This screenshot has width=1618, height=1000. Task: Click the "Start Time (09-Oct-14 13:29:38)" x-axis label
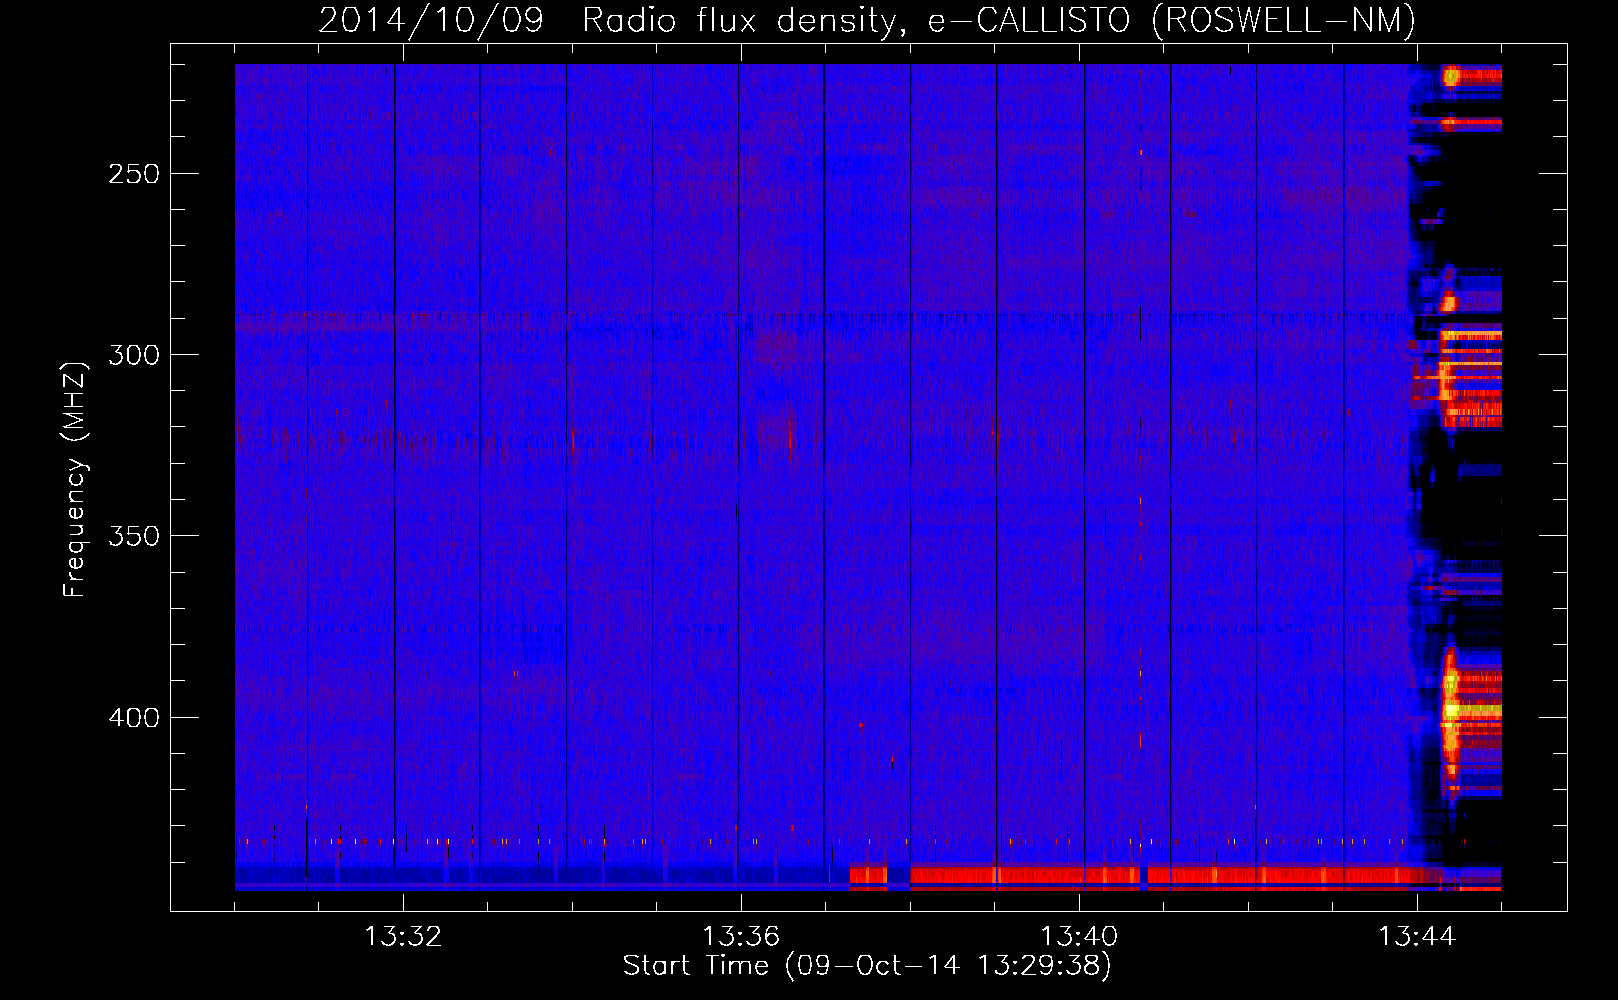867,966
